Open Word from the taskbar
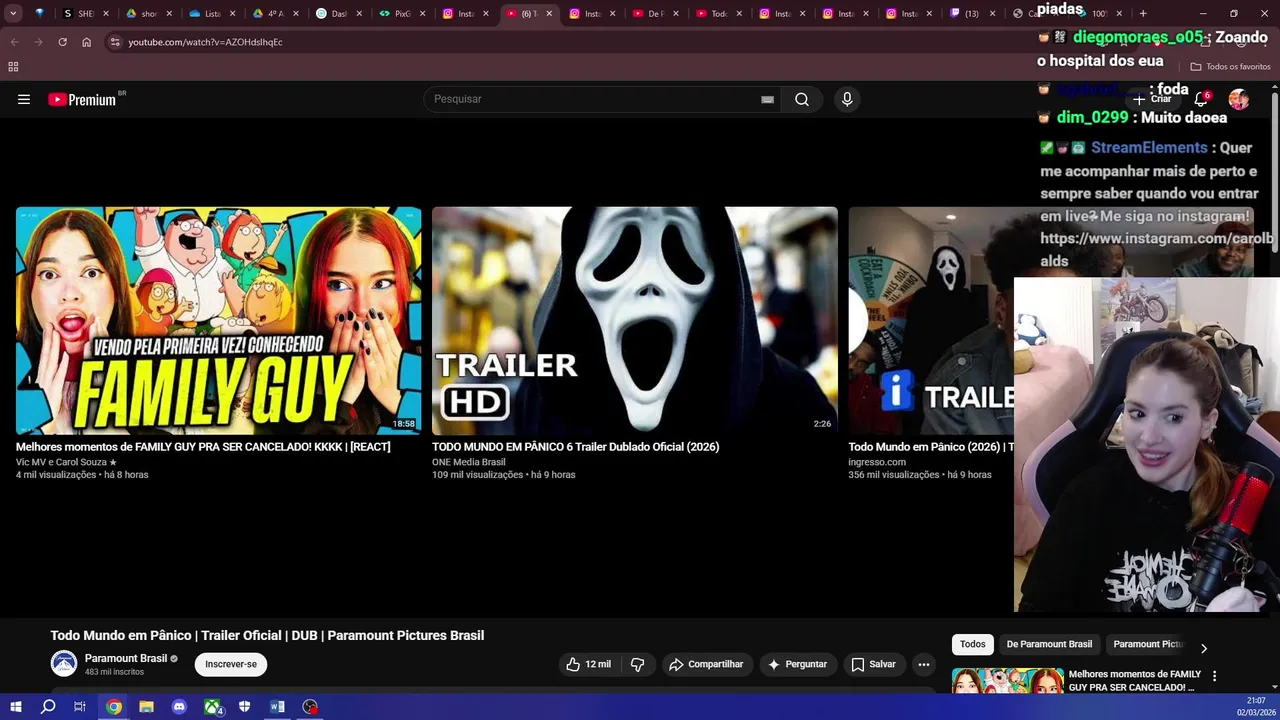The width and height of the screenshot is (1280, 720). [277, 707]
